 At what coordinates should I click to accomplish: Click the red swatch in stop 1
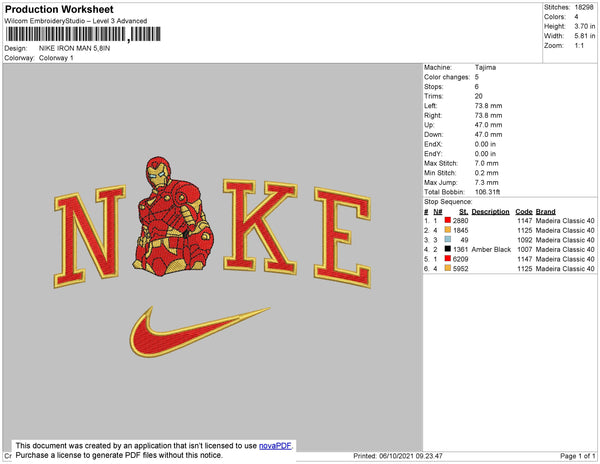(x=447, y=220)
